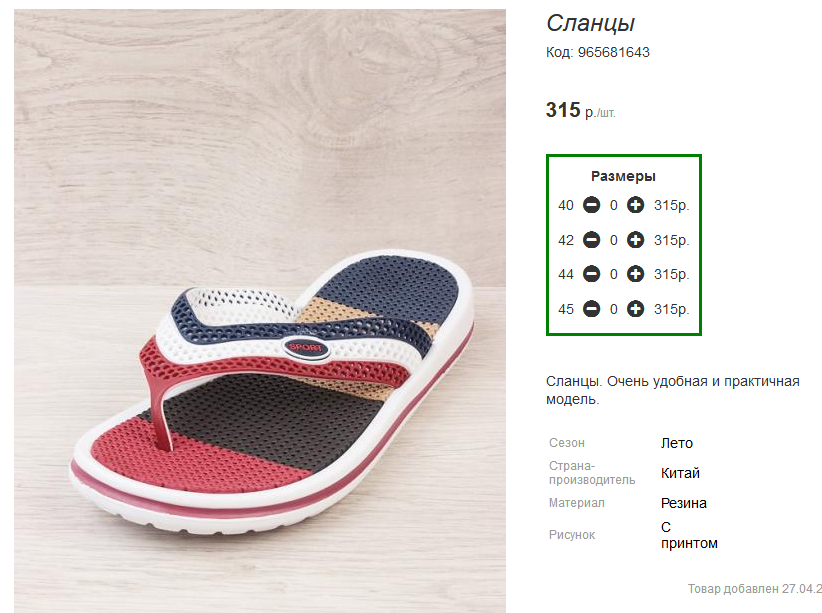The height and width of the screenshot is (613, 822).
Task: Click the Китай country value
Action: pos(680,473)
